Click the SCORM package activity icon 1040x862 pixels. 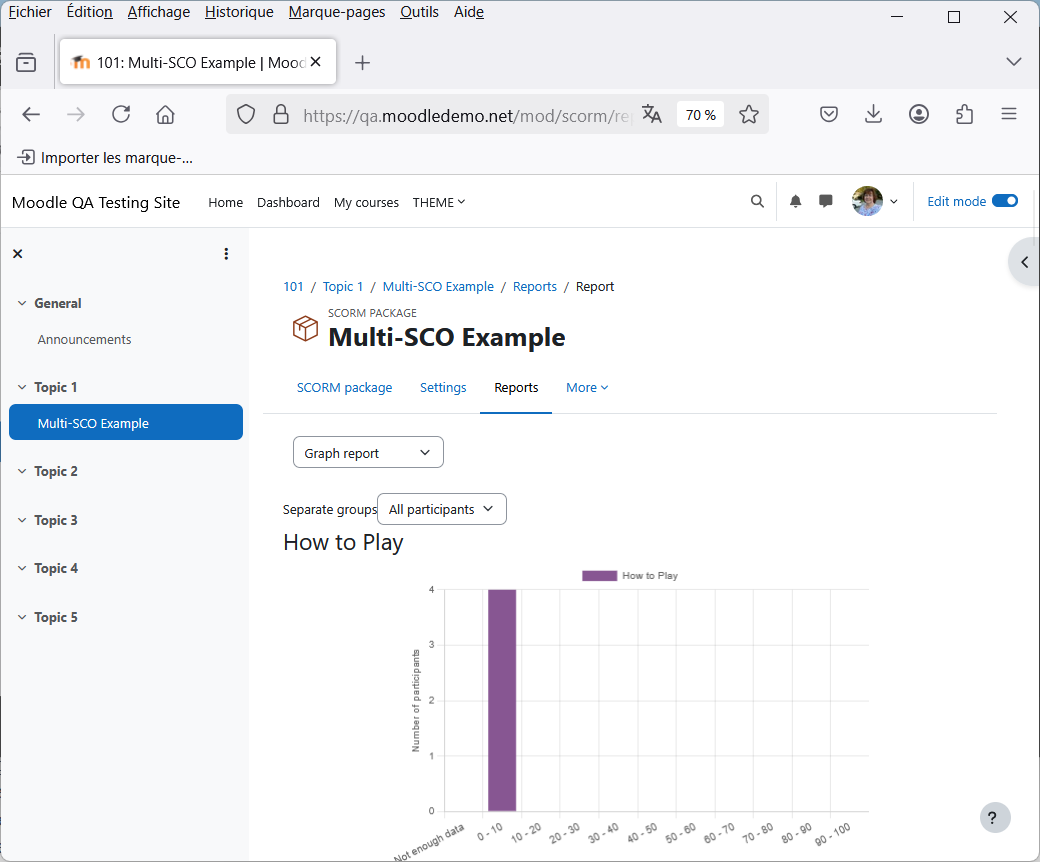pyautogui.click(x=305, y=328)
